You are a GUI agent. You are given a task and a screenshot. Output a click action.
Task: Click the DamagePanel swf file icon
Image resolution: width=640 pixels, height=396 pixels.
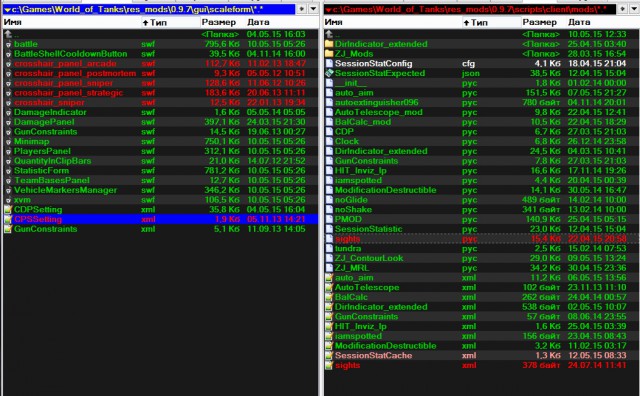point(8,122)
